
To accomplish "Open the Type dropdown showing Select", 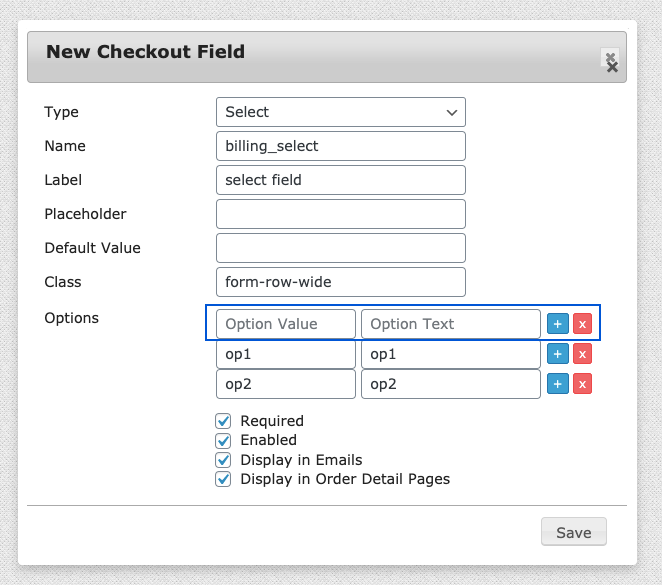I will [341, 112].
